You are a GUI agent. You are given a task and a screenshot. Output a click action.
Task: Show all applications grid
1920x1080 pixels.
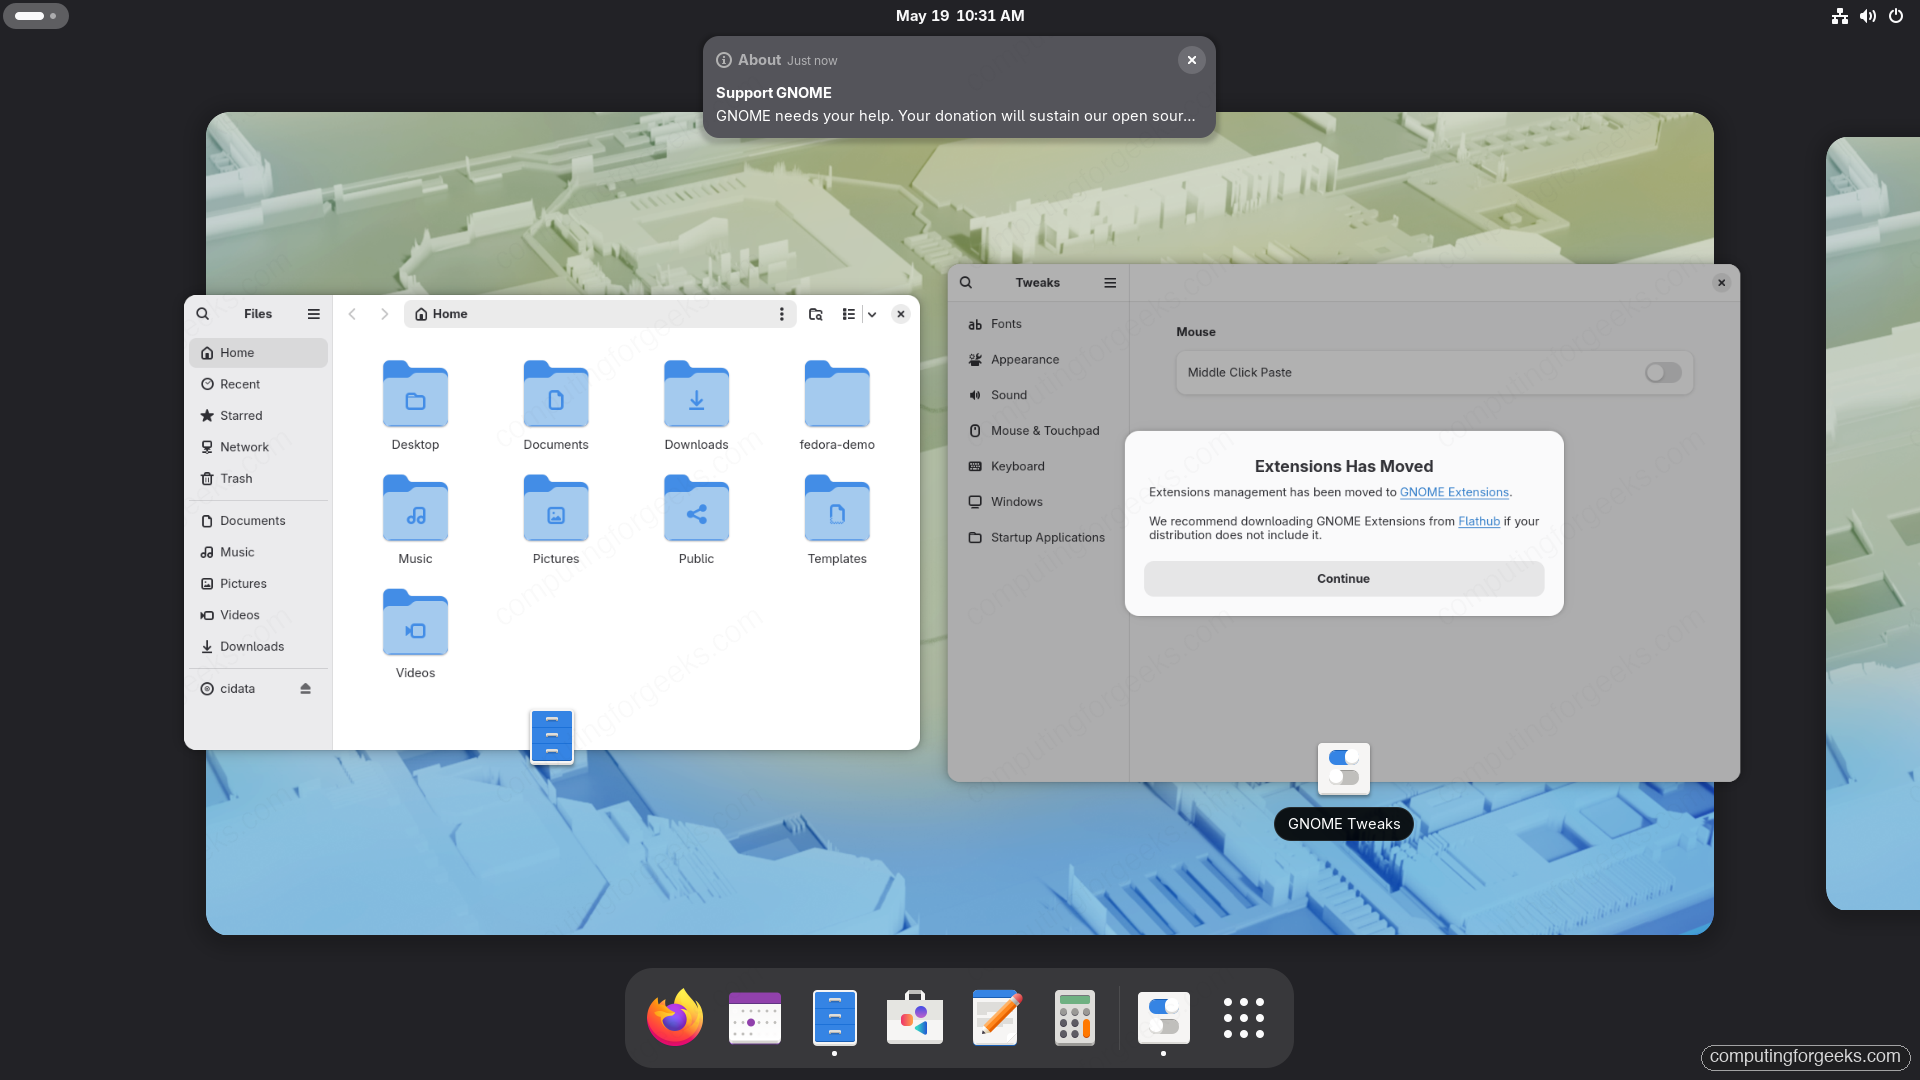pos(1244,1017)
